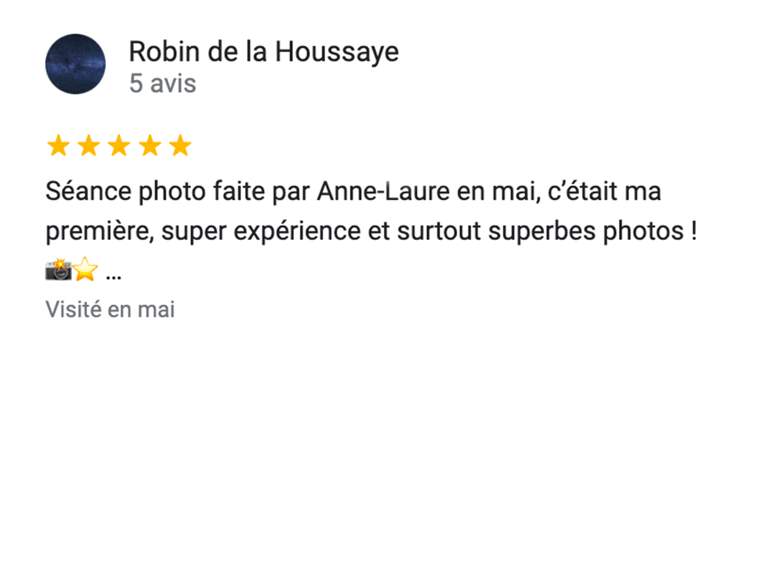Click the words 'en mai' in review body
The height and width of the screenshot is (582, 768).
coord(499,191)
